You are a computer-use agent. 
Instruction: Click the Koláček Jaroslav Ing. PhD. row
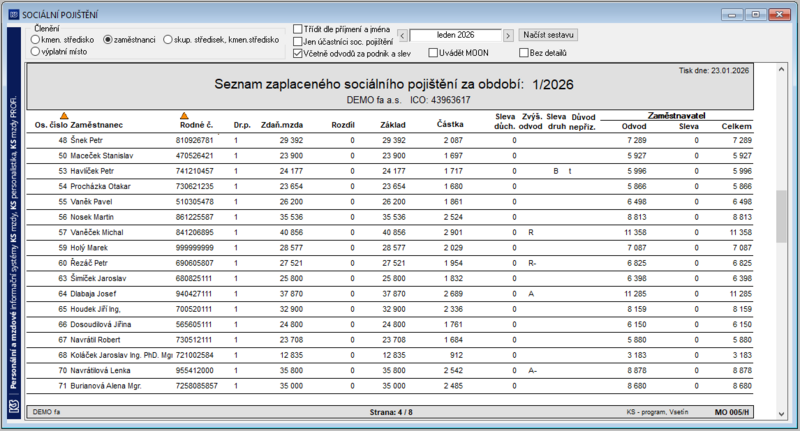390,354
